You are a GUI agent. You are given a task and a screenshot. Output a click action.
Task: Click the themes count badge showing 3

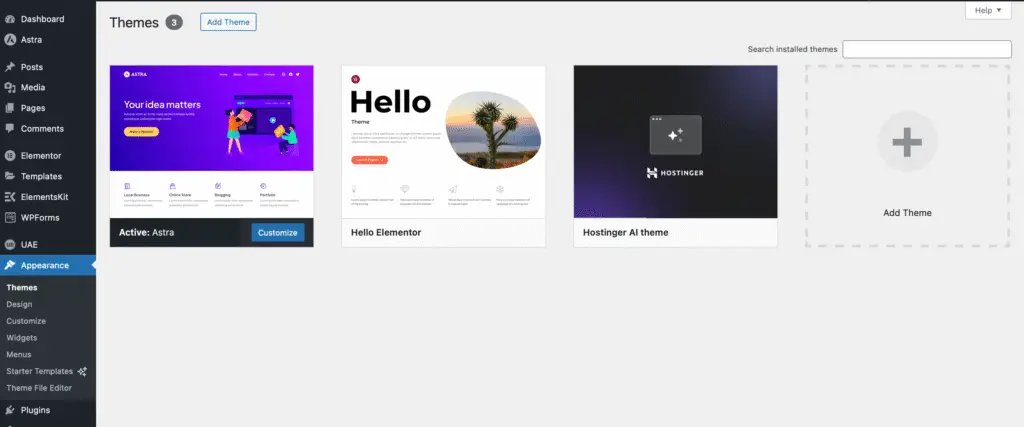tap(174, 22)
